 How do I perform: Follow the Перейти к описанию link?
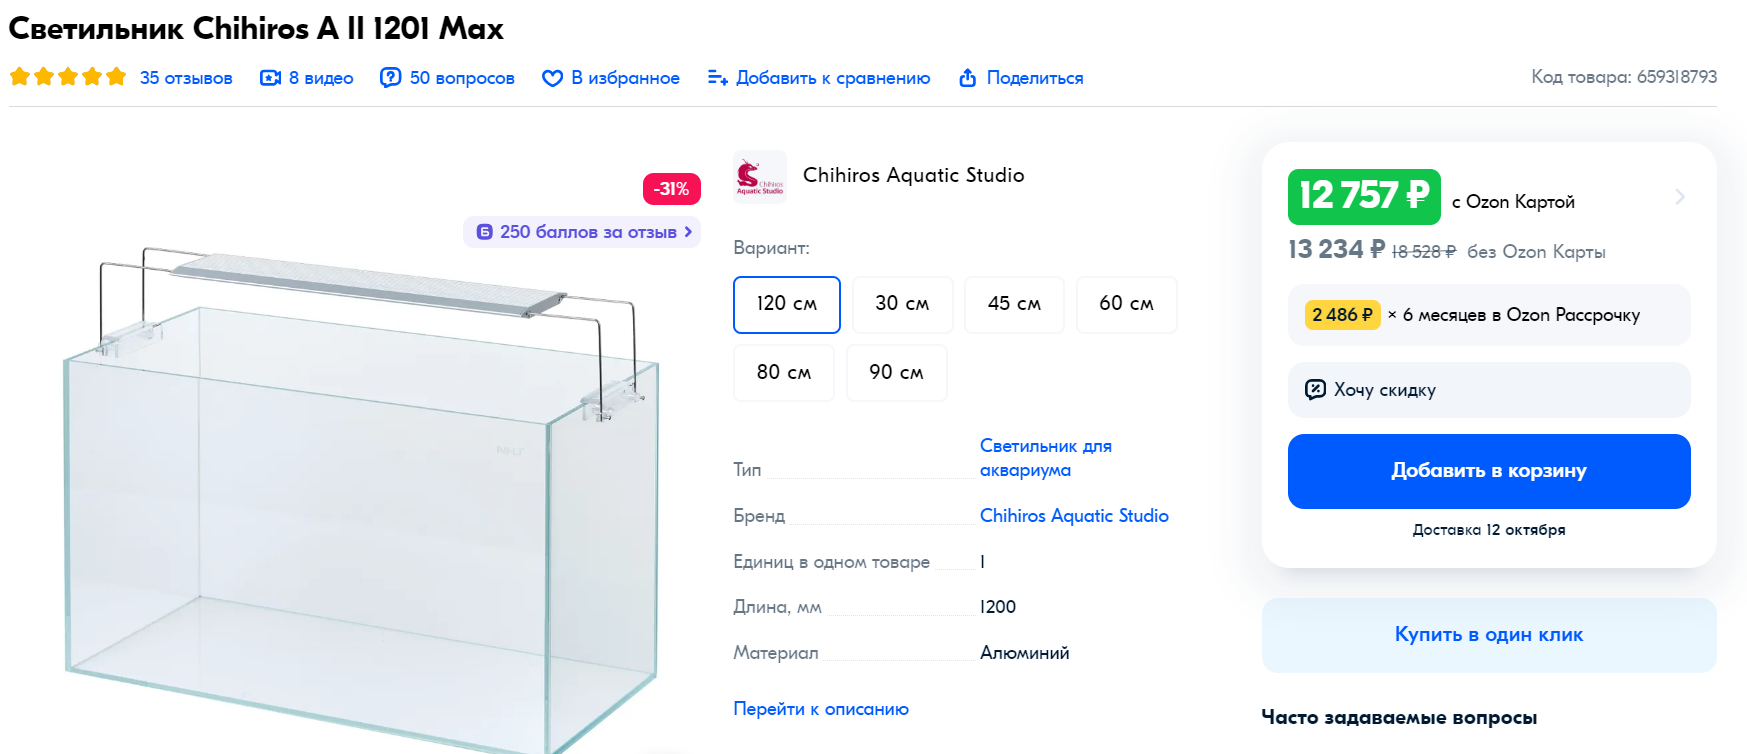point(821,709)
